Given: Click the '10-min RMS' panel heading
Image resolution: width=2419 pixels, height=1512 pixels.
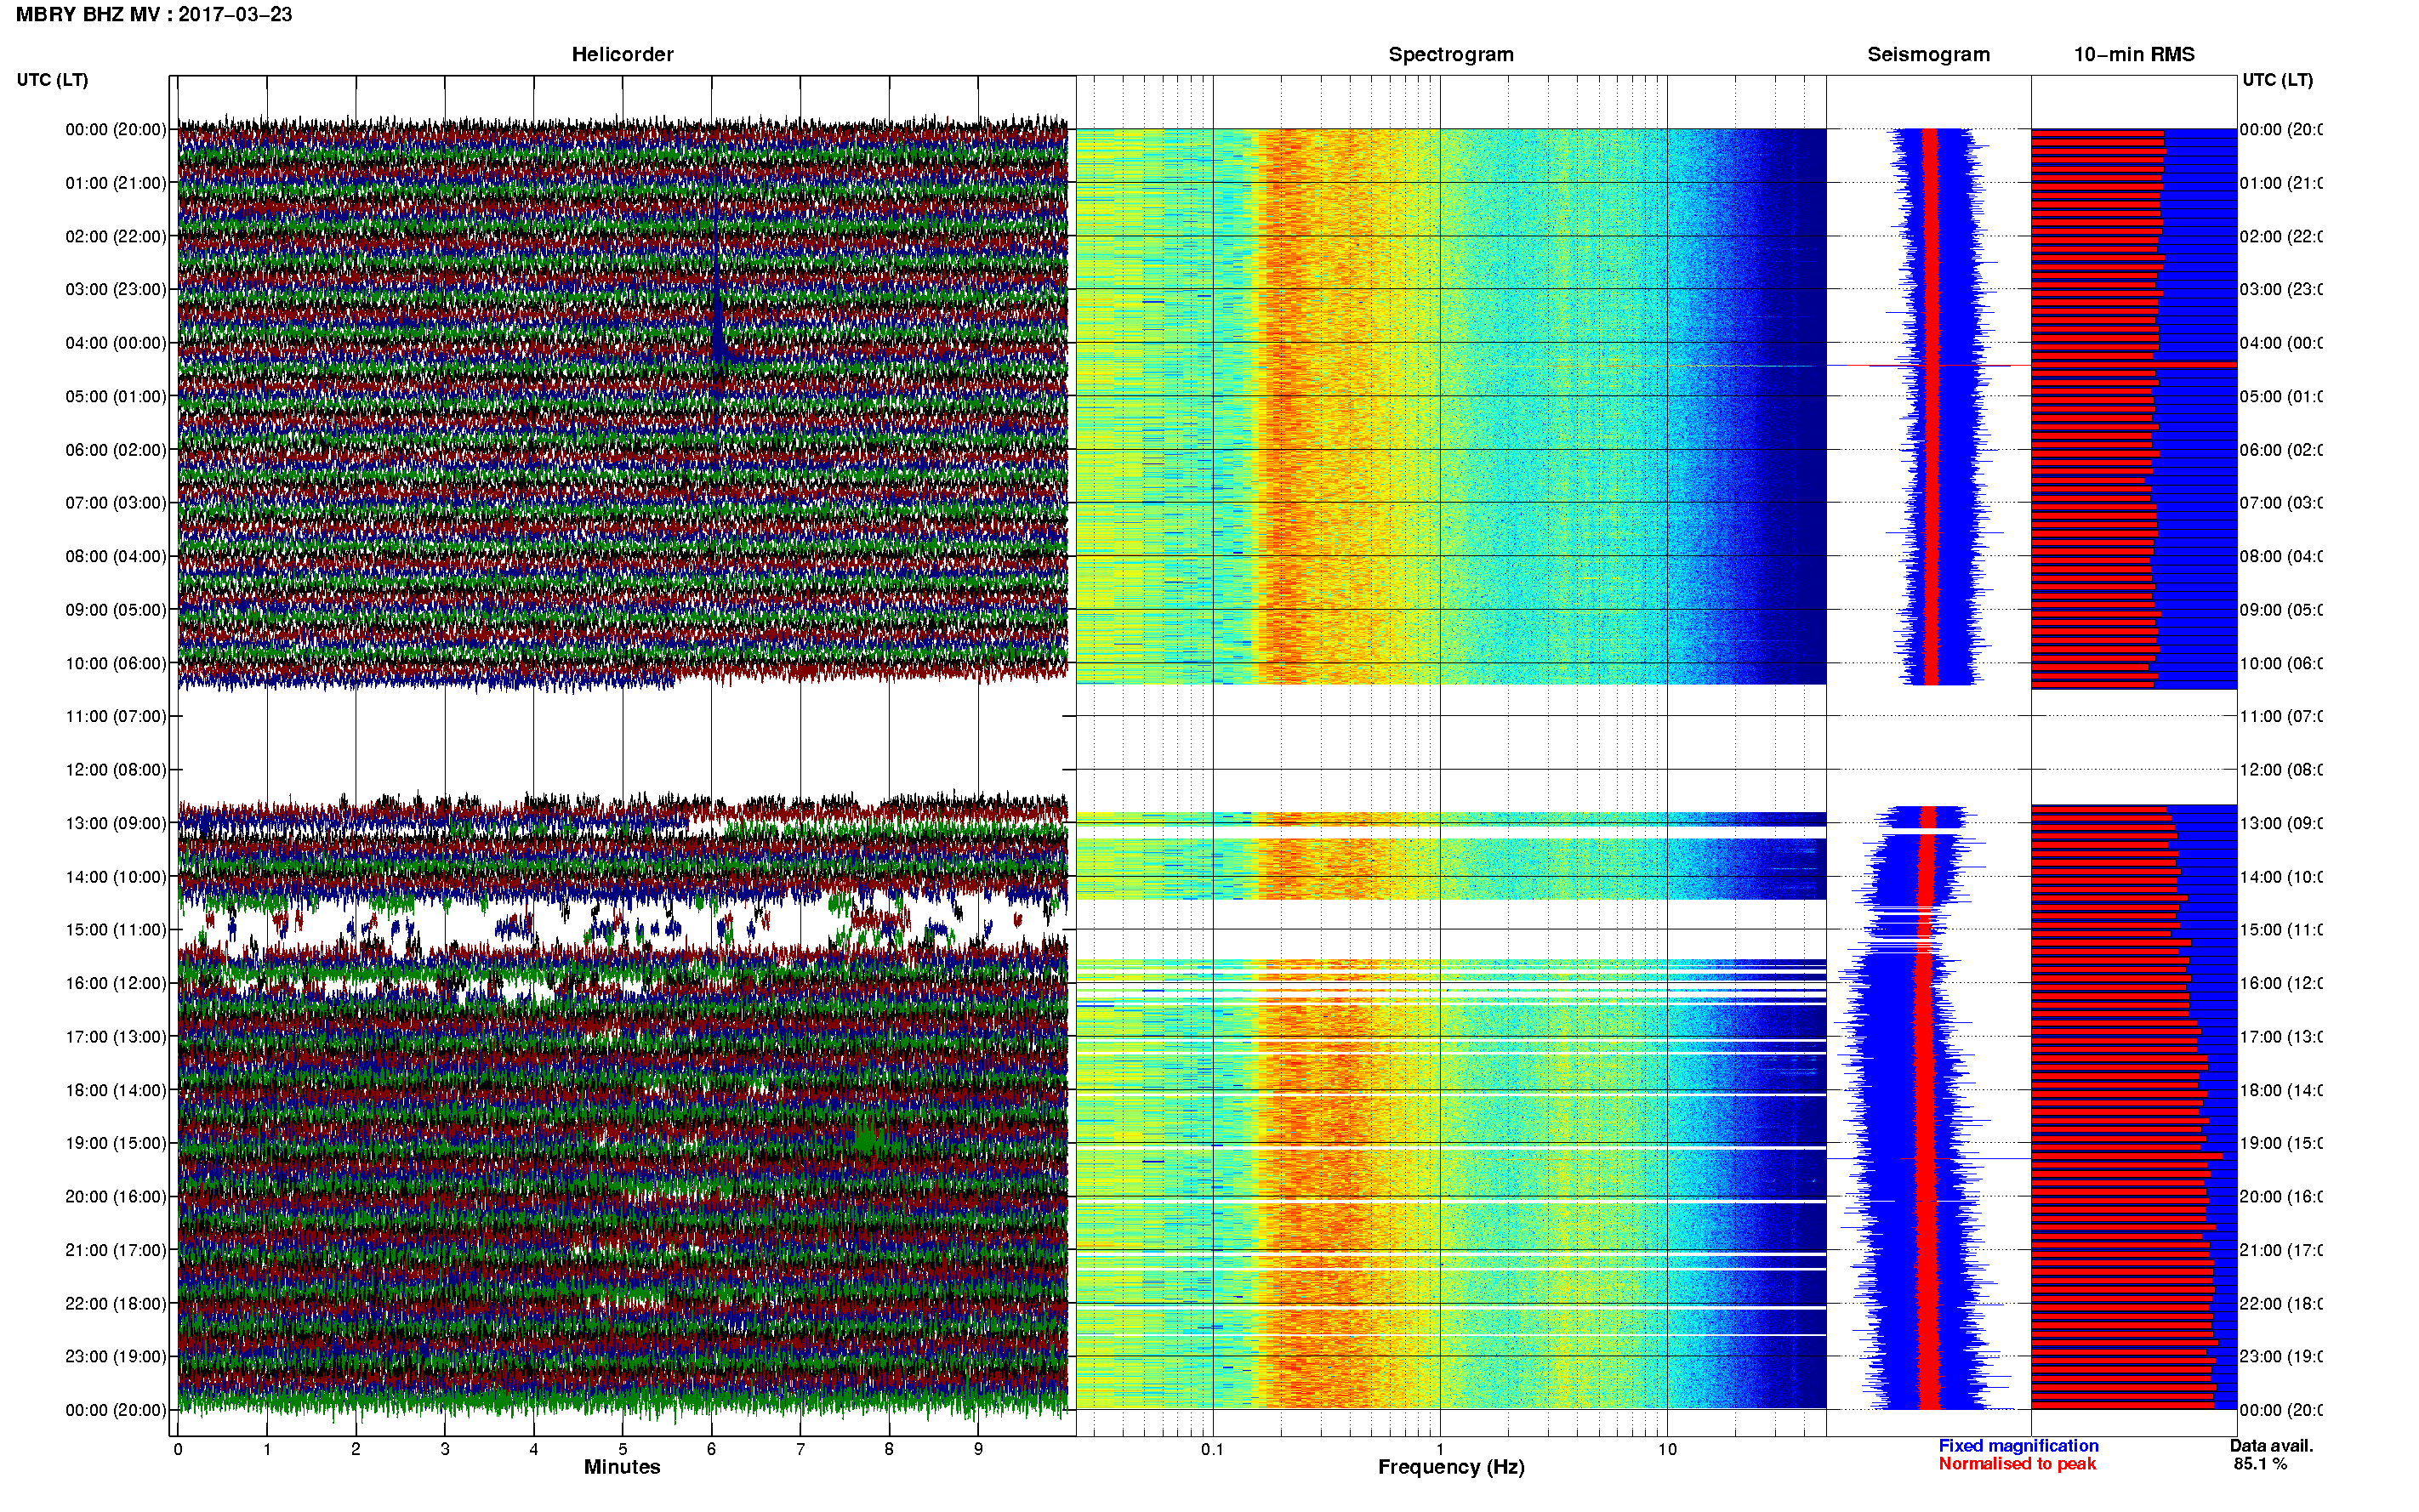Looking at the screenshot, I should [x=2133, y=55].
